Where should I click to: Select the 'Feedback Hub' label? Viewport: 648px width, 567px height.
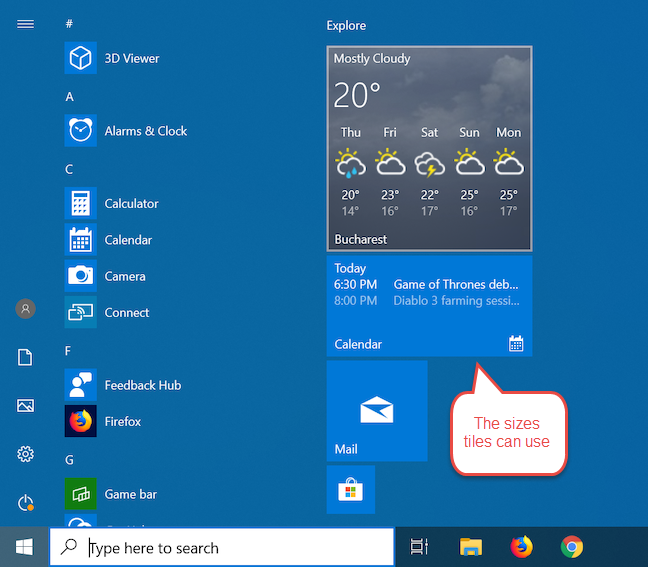pyautogui.click(x=143, y=386)
